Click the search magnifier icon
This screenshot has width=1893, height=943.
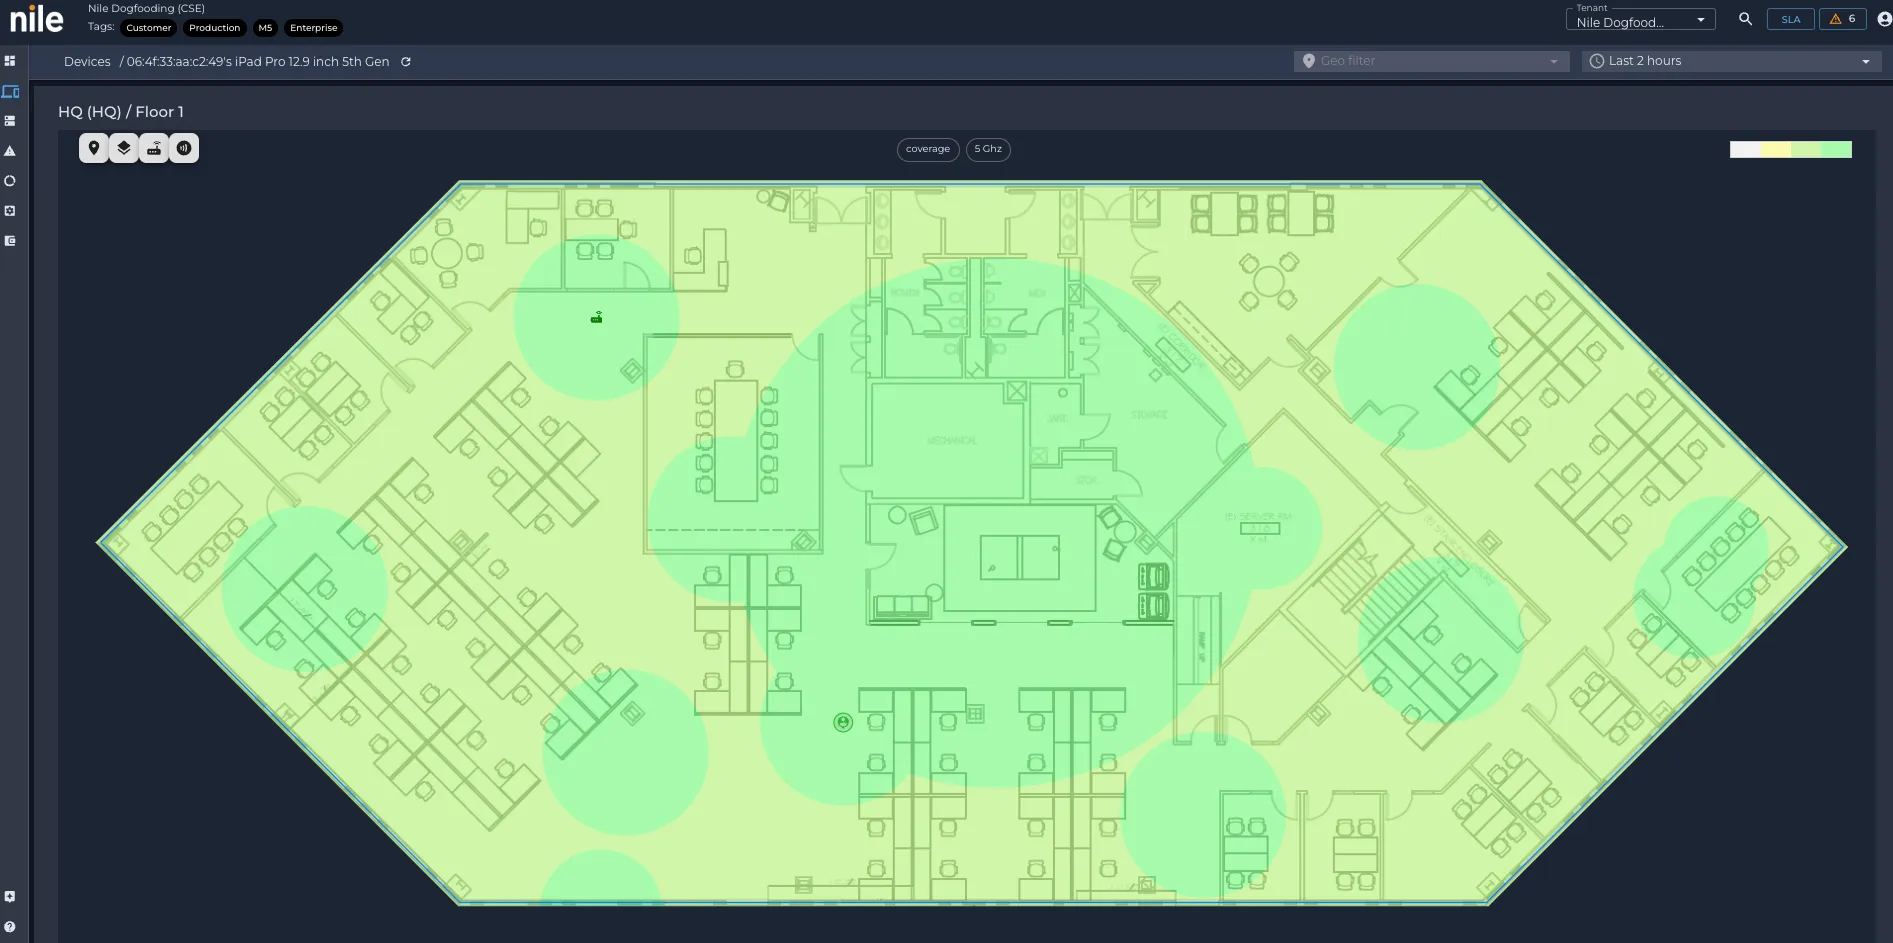pos(1745,19)
